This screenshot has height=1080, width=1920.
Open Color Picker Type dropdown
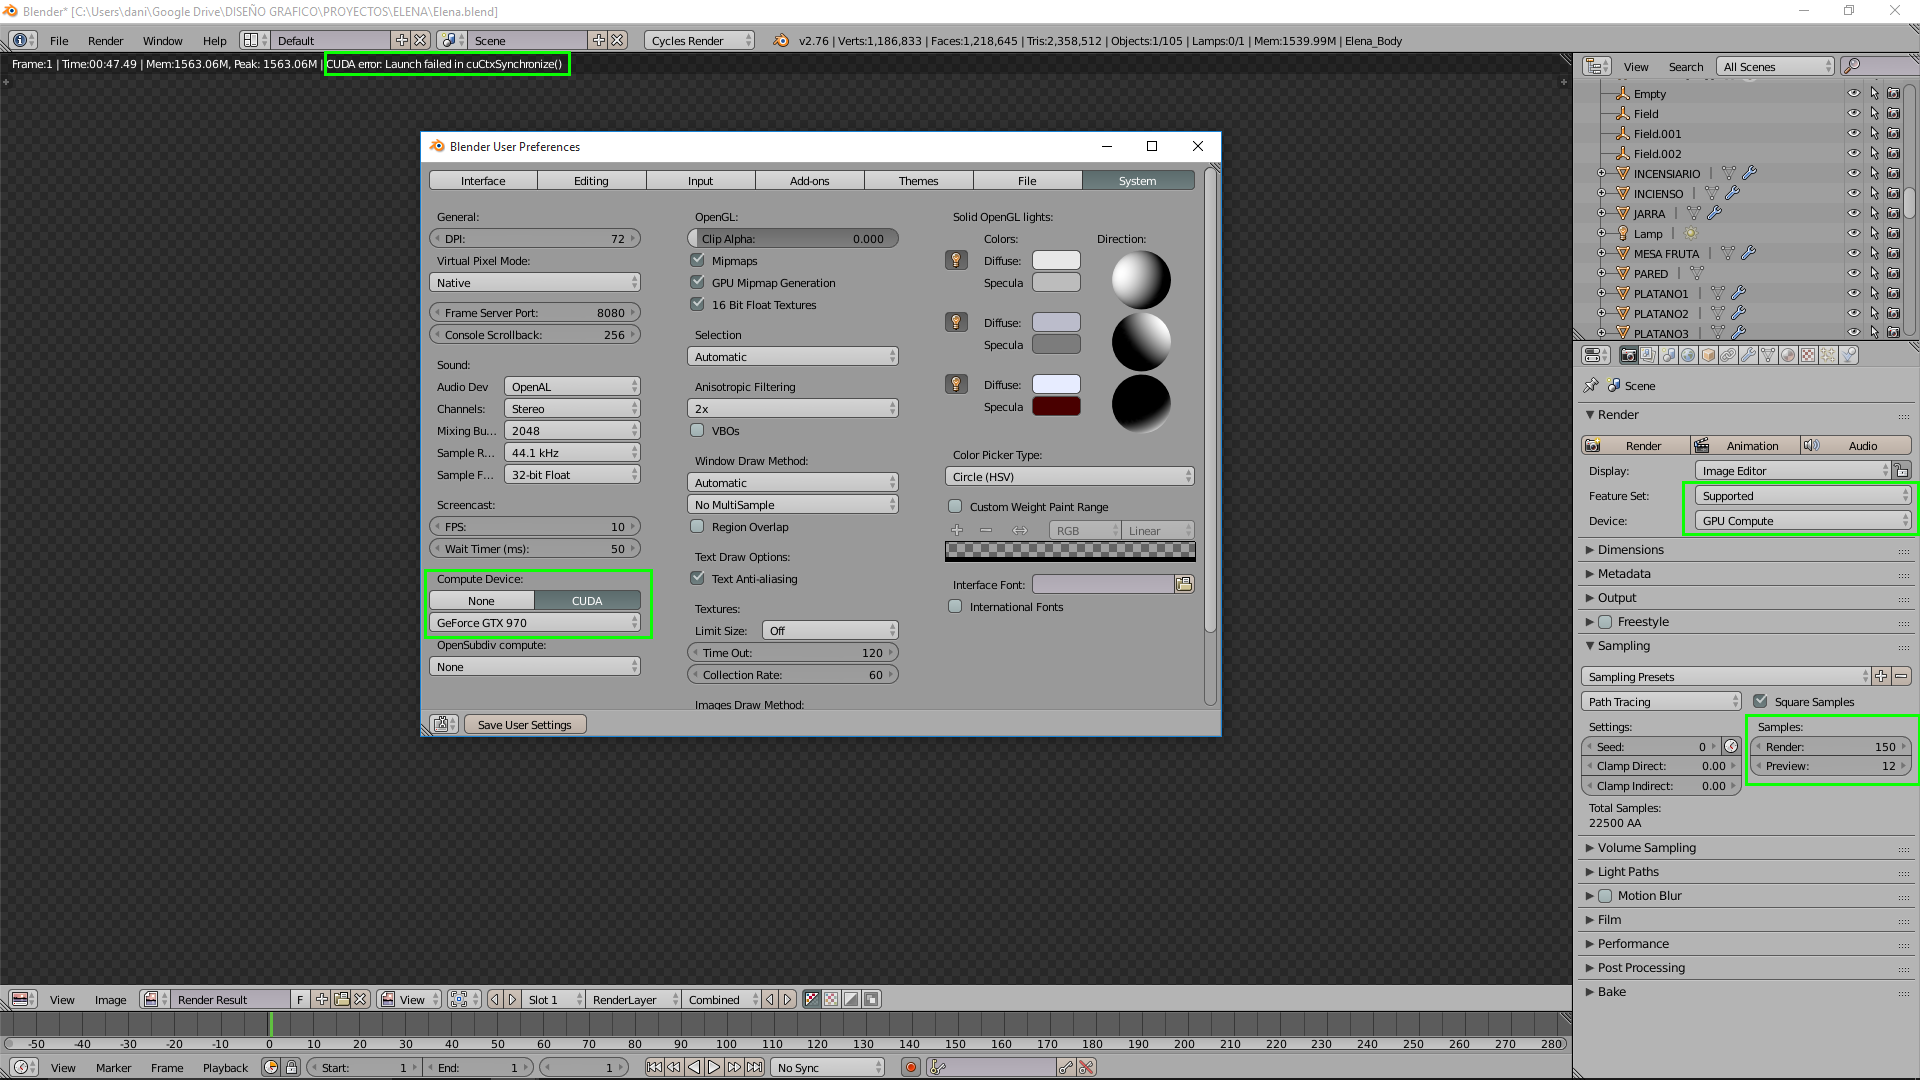[x=1069, y=476]
